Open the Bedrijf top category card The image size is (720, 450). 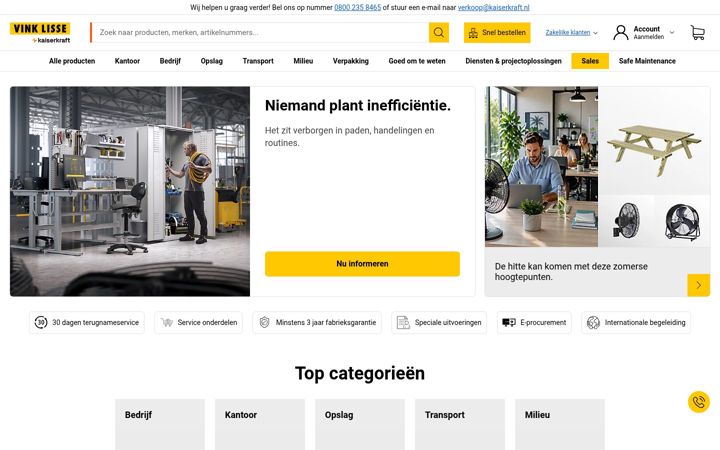160,424
